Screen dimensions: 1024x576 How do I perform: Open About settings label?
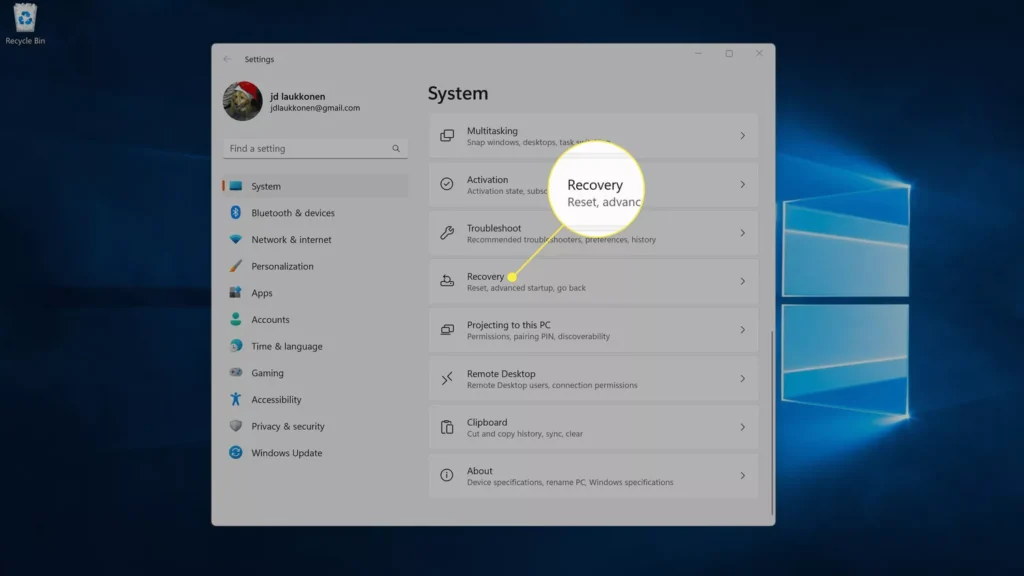click(x=479, y=471)
